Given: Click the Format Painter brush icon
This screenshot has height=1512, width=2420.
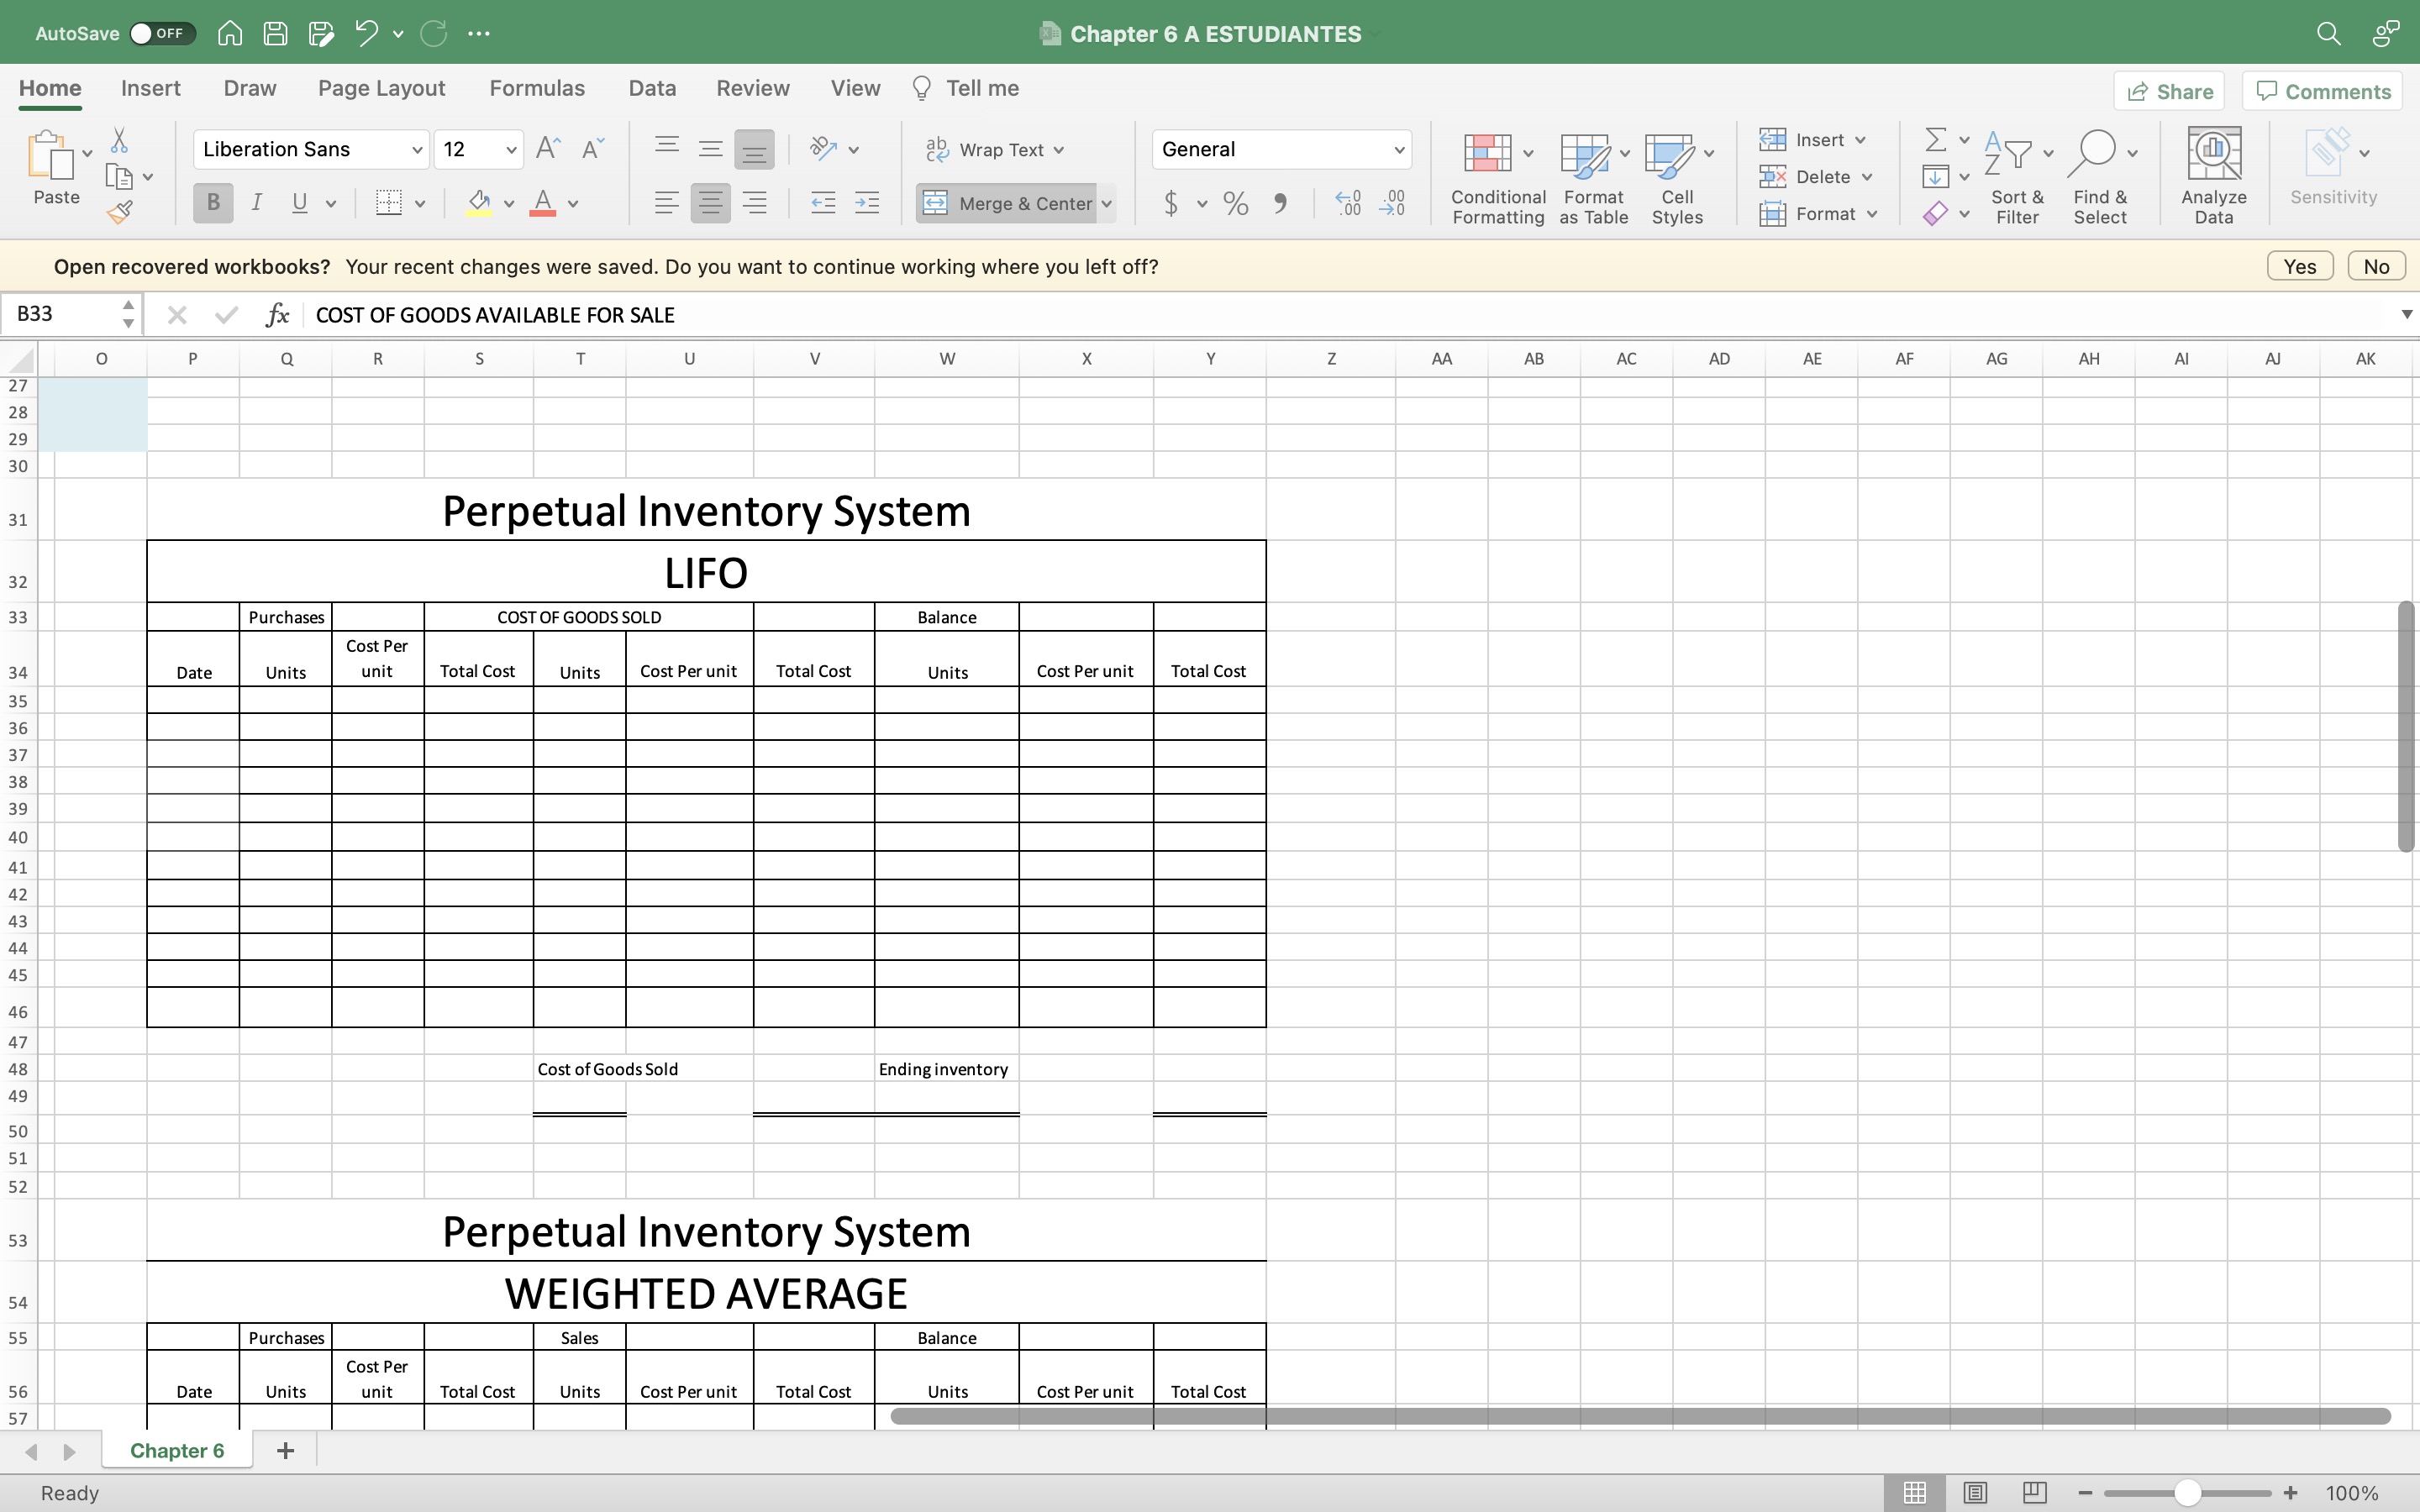Looking at the screenshot, I should coord(120,211).
